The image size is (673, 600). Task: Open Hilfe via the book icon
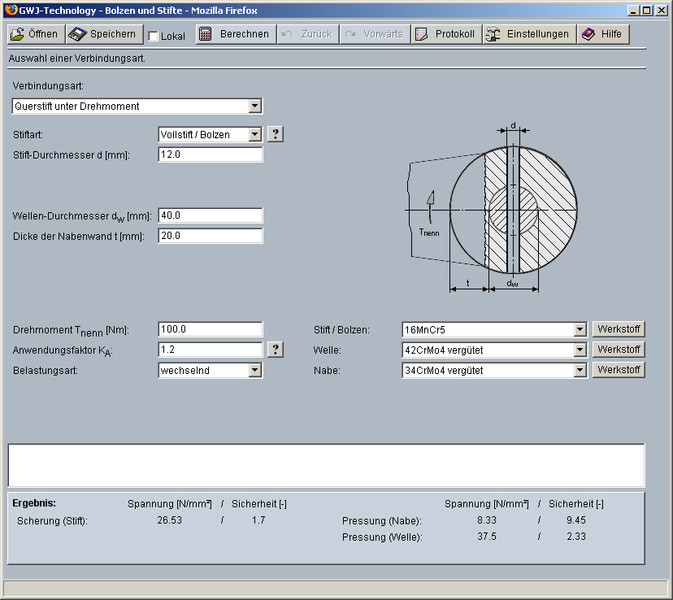[x=588, y=34]
